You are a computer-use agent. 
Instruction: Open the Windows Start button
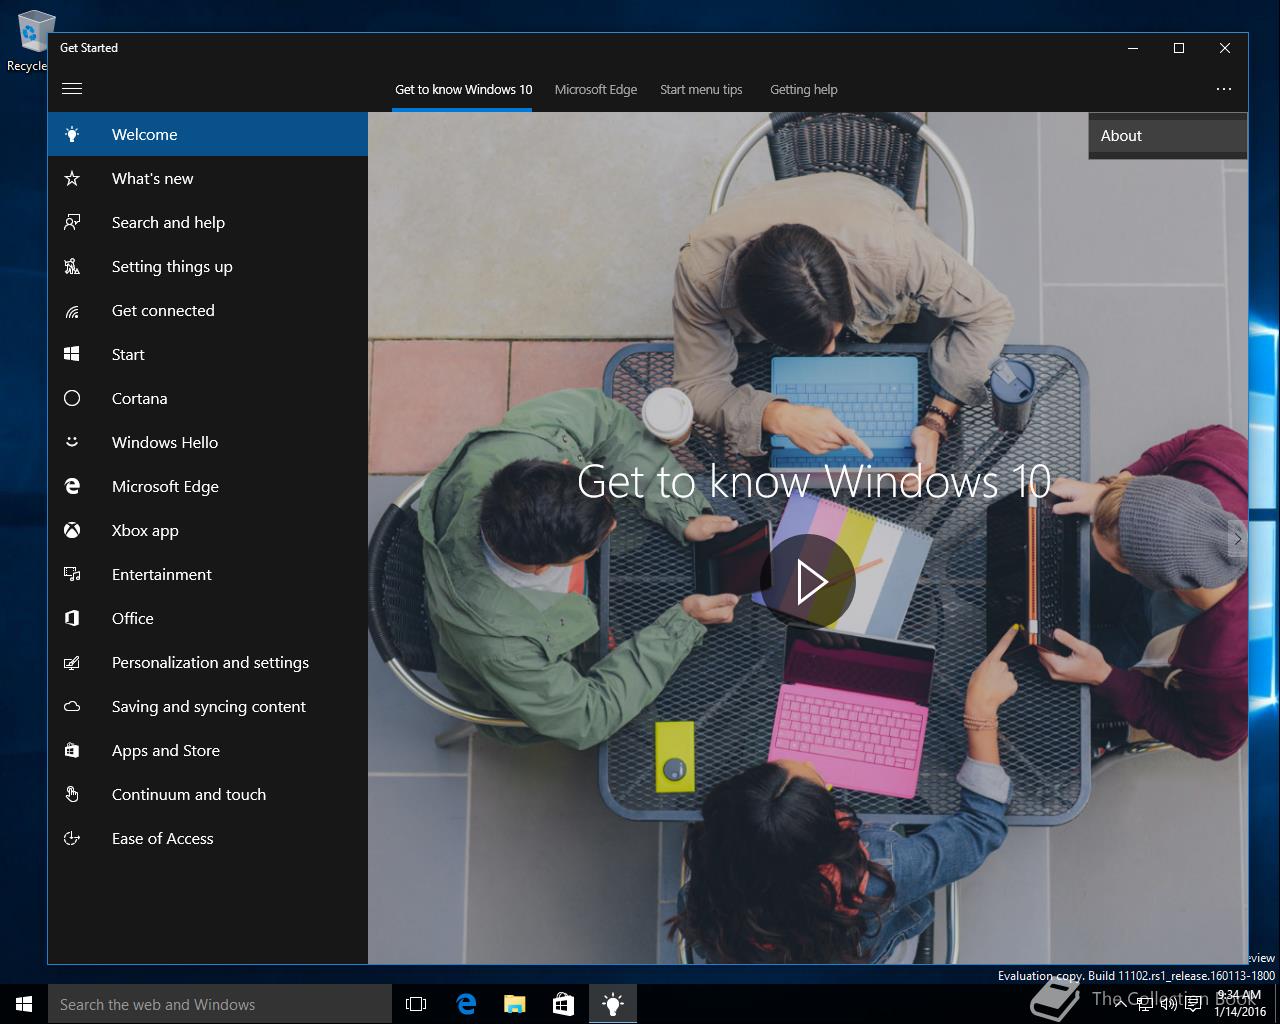click(x=24, y=1004)
